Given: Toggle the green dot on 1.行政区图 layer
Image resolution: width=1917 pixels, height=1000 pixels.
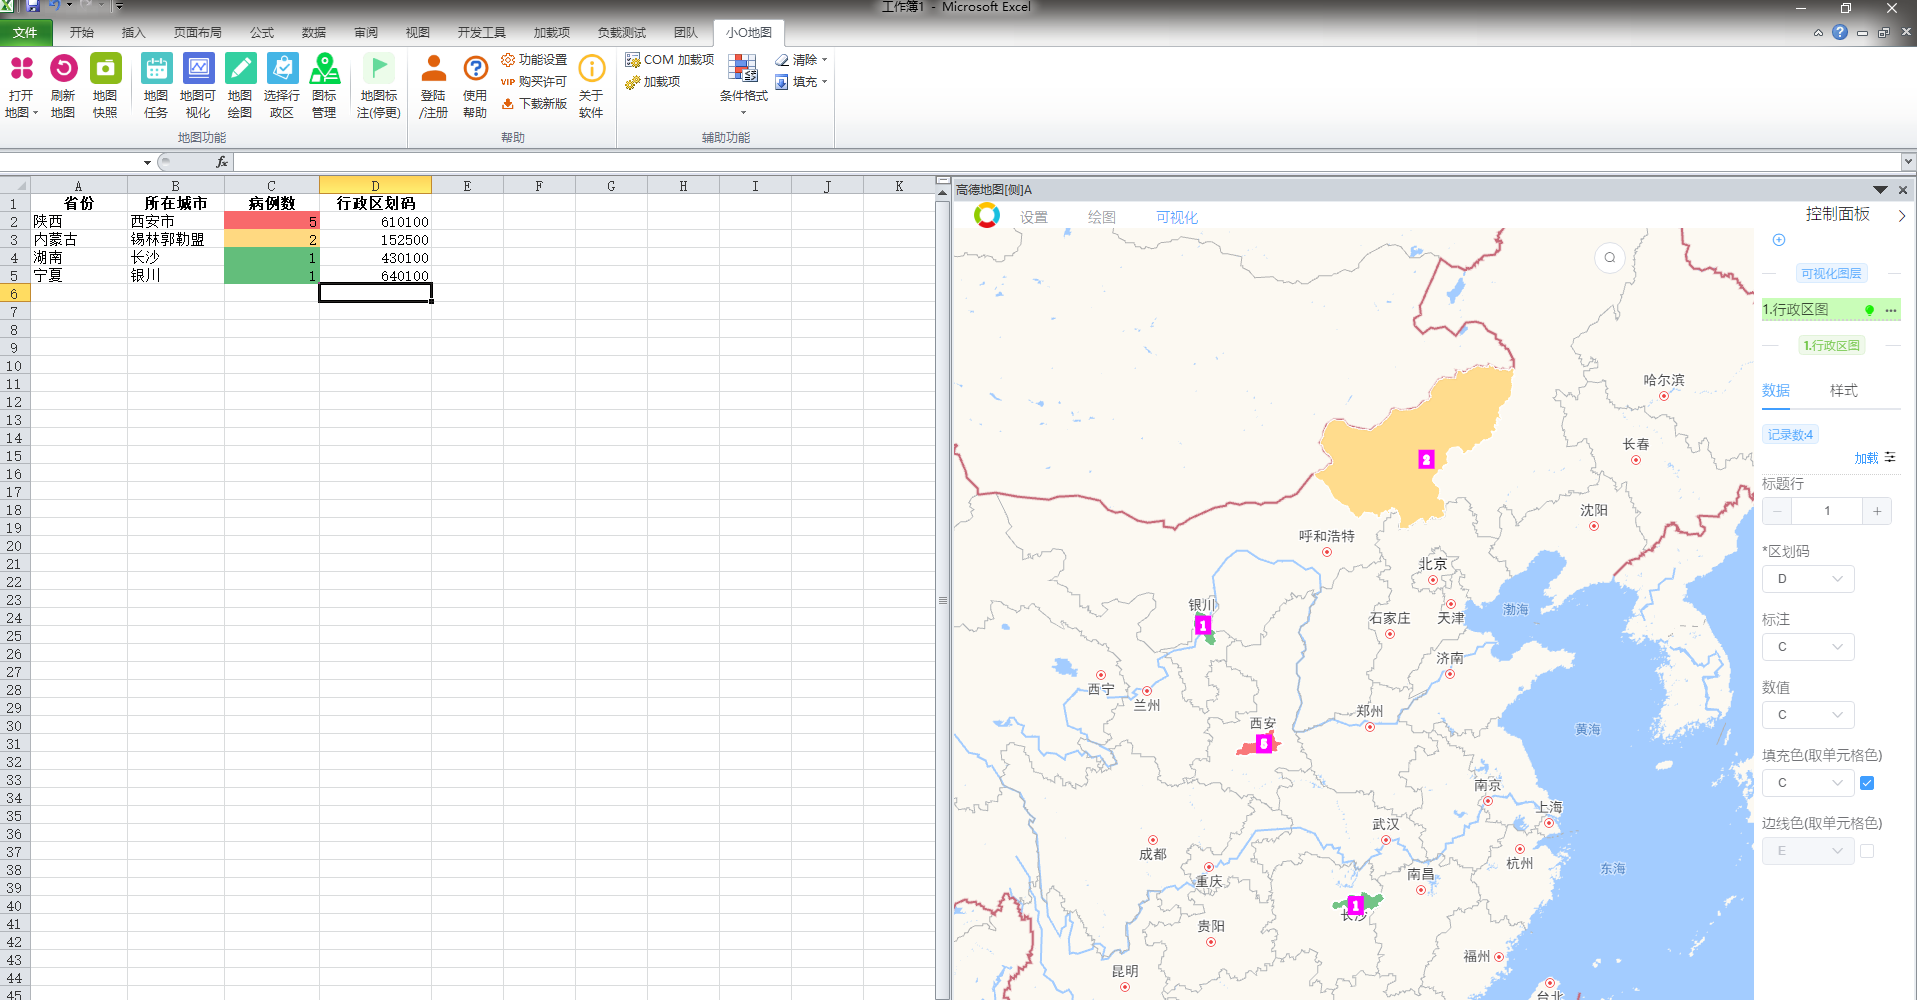Looking at the screenshot, I should pyautogui.click(x=1869, y=310).
